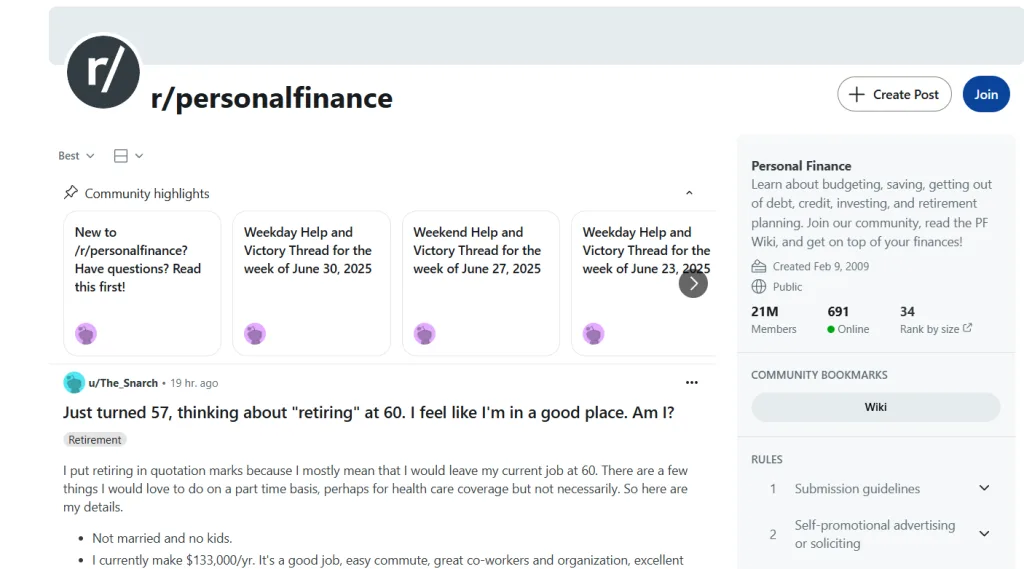Click the Rank by size external link icon
This screenshot has width=1024, height=569.
point(967,329)
